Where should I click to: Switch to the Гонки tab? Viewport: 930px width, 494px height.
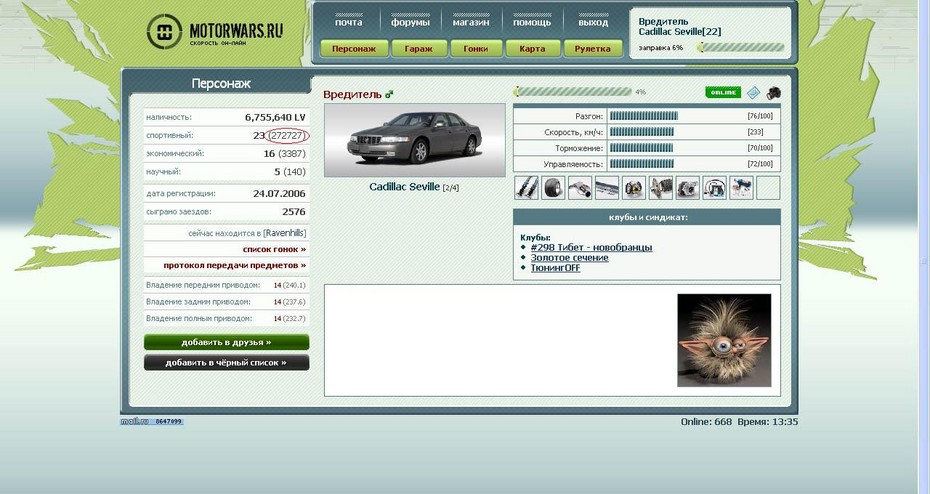tap(476, 49)
